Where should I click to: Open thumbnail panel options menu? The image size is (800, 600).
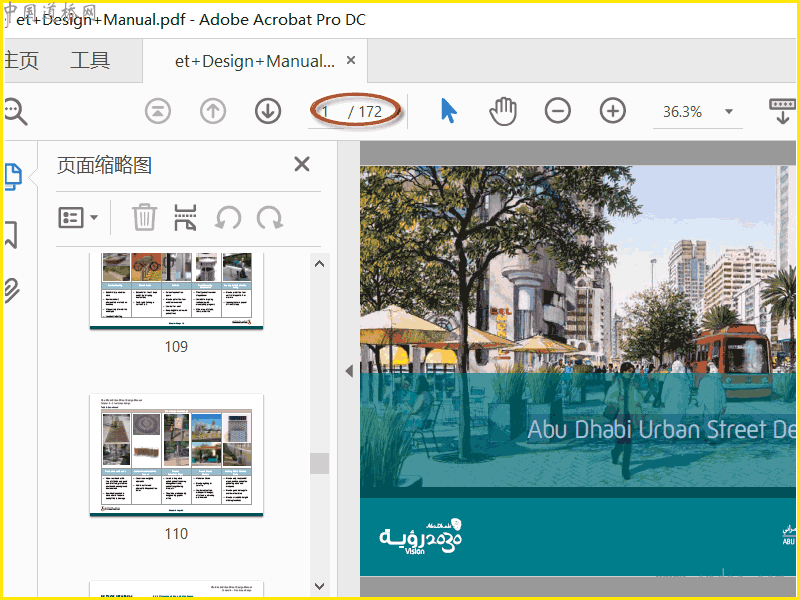tap(78, 218)
